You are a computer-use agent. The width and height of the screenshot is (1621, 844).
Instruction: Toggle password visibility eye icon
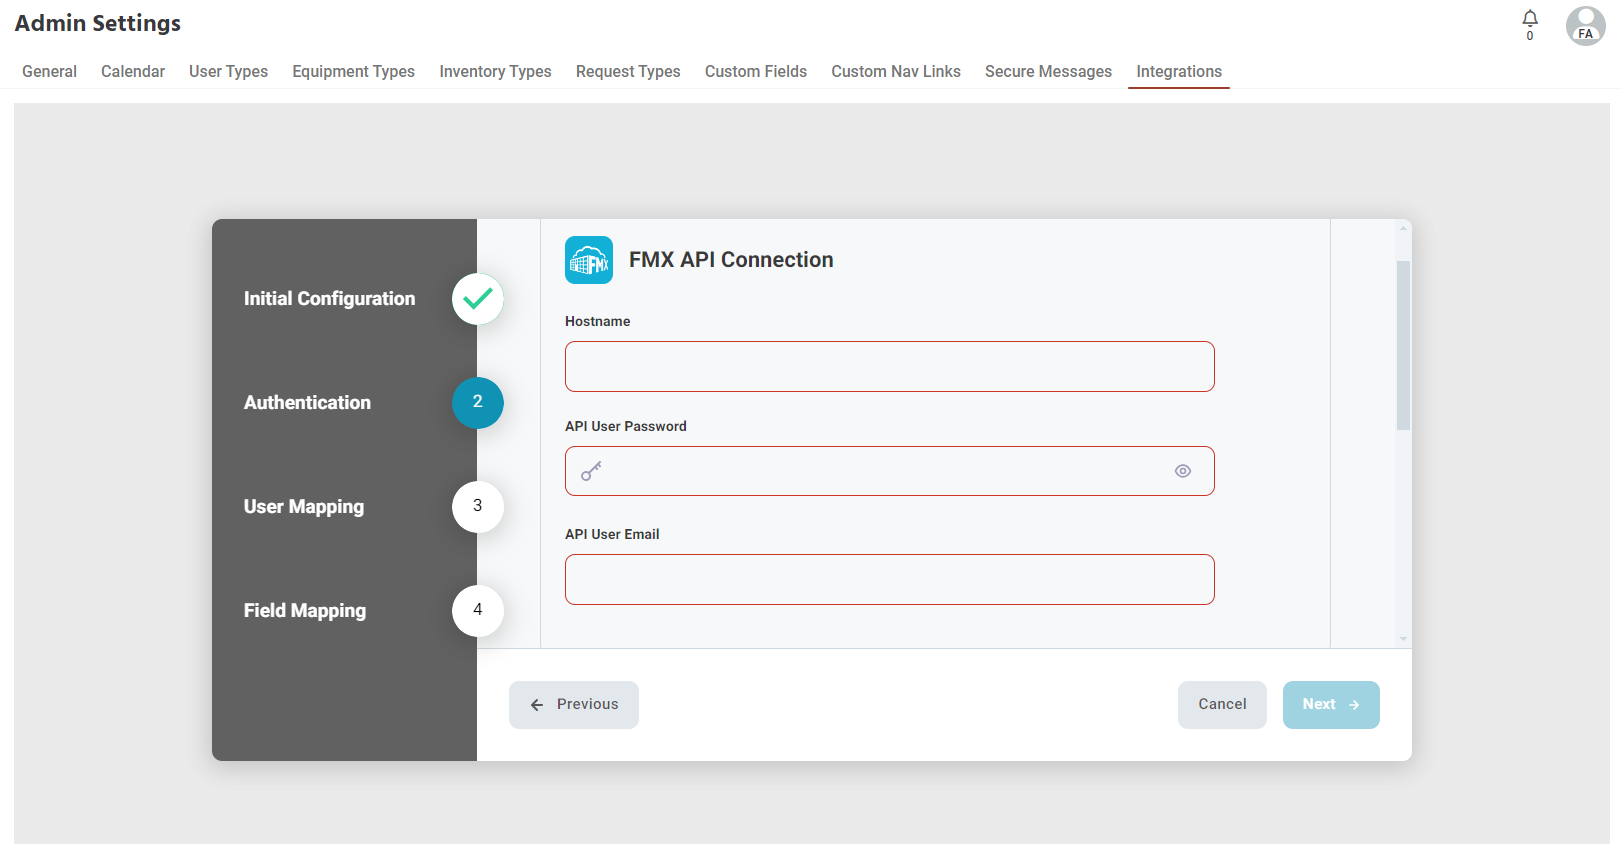click(x=1183, y=471)
